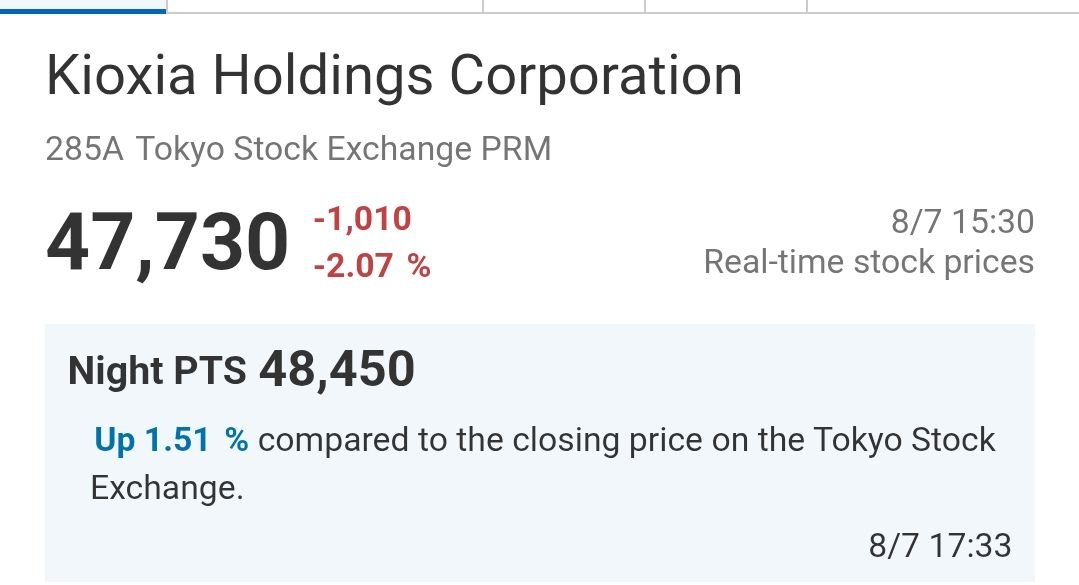Click the Kioxia Holdings Corporation company name
This screenshot has width=1079, height=585.
[x=394, y=77]
